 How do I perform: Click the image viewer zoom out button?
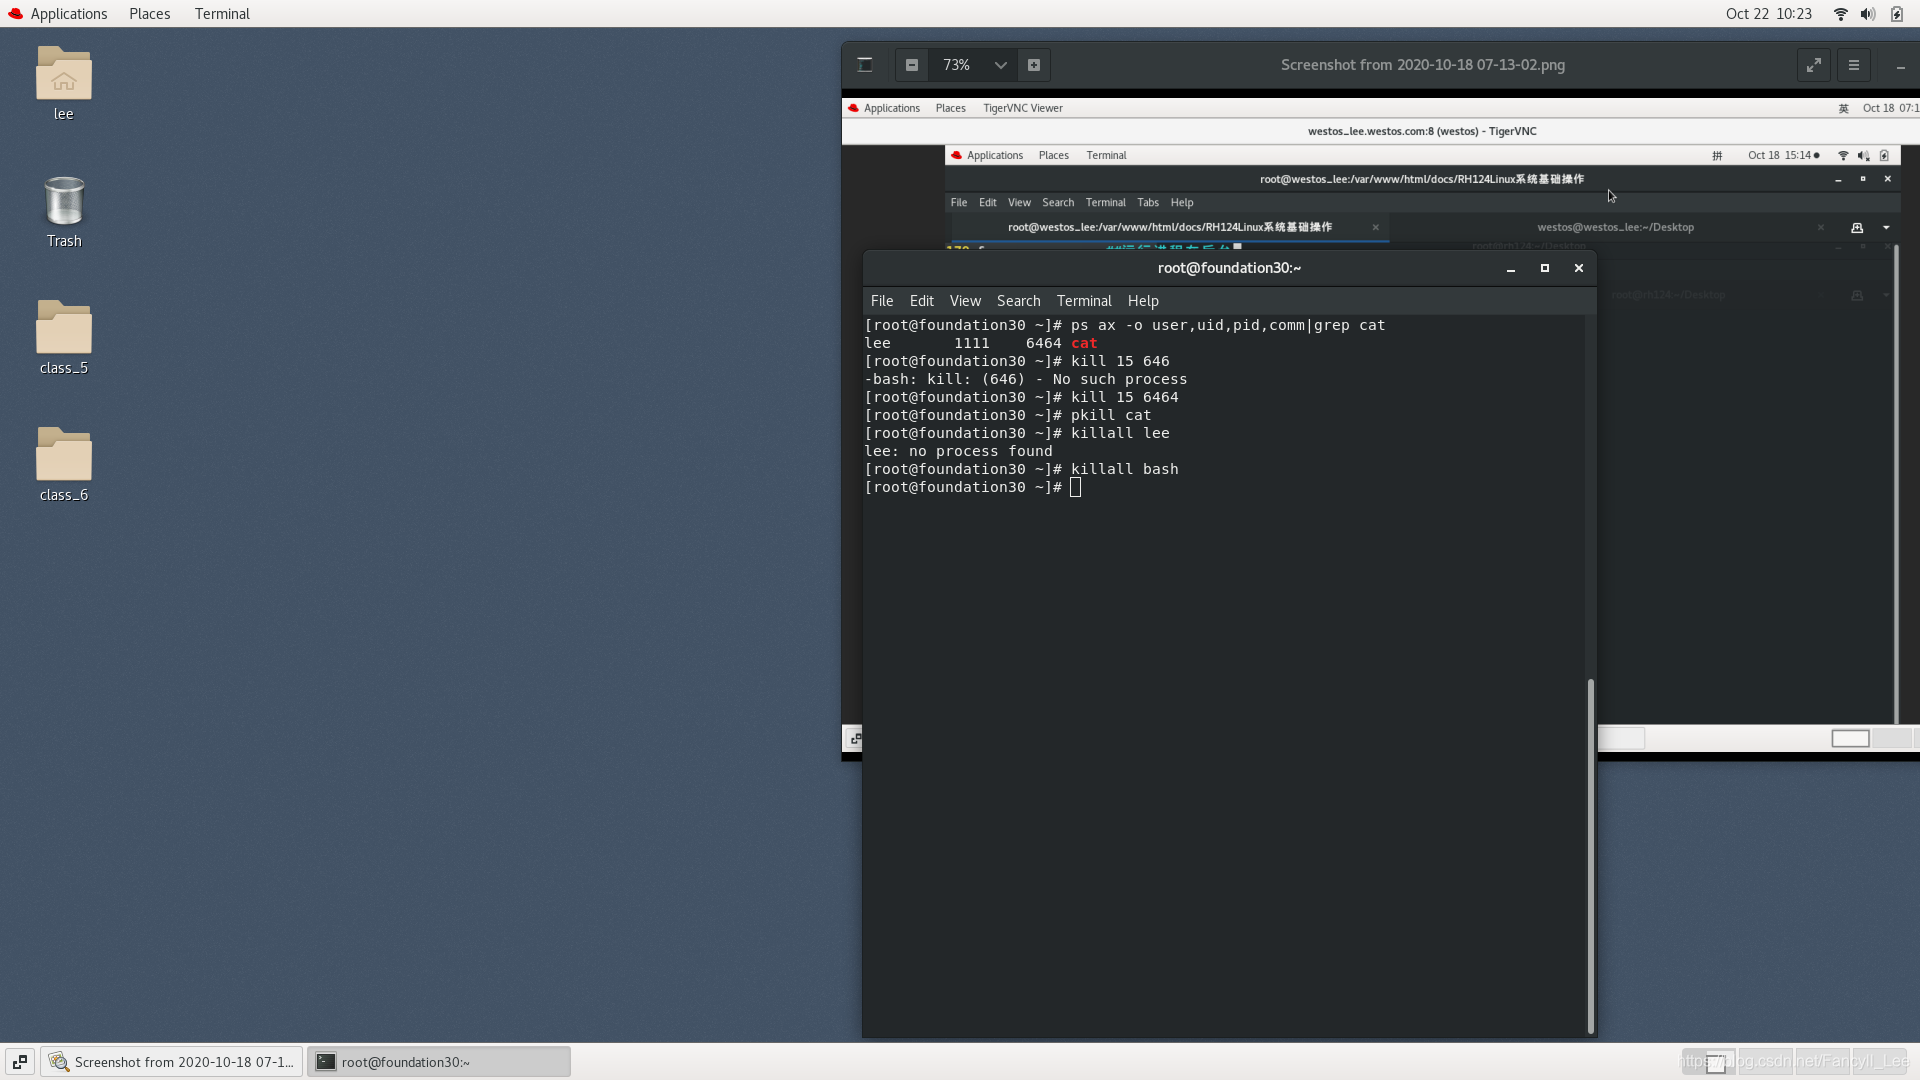click(x=911, y=65)
